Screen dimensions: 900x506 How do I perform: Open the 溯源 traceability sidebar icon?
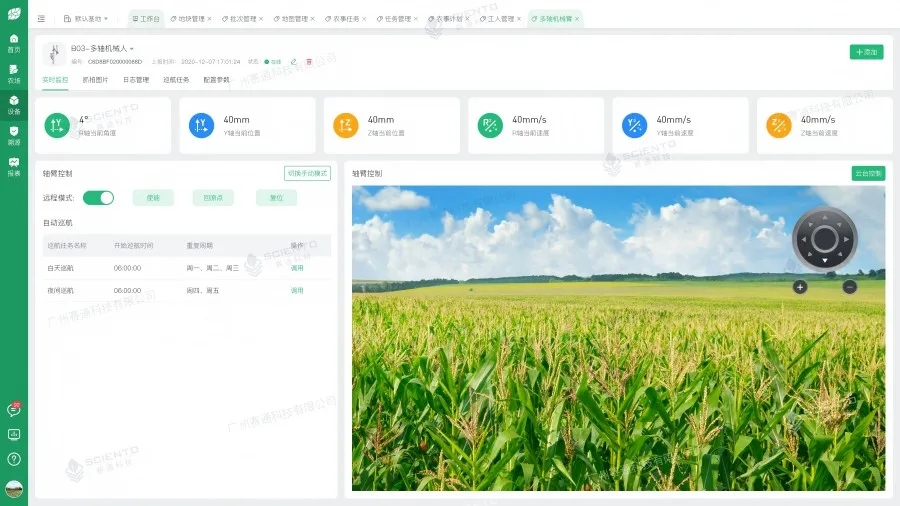[14, 135]
